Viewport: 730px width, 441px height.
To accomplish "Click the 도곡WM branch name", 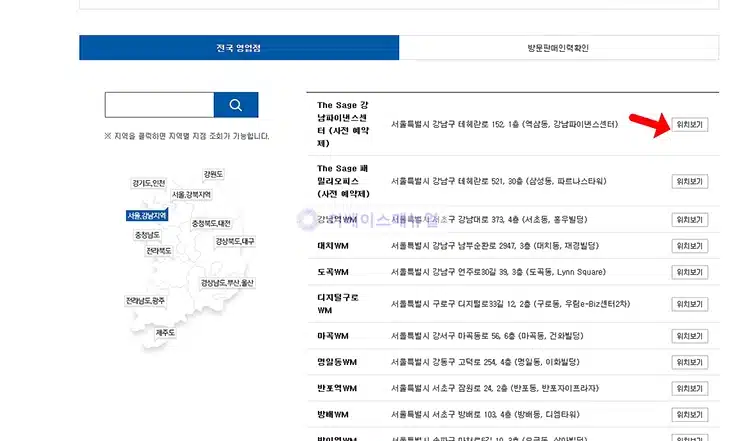I will [x=333, y=272].
